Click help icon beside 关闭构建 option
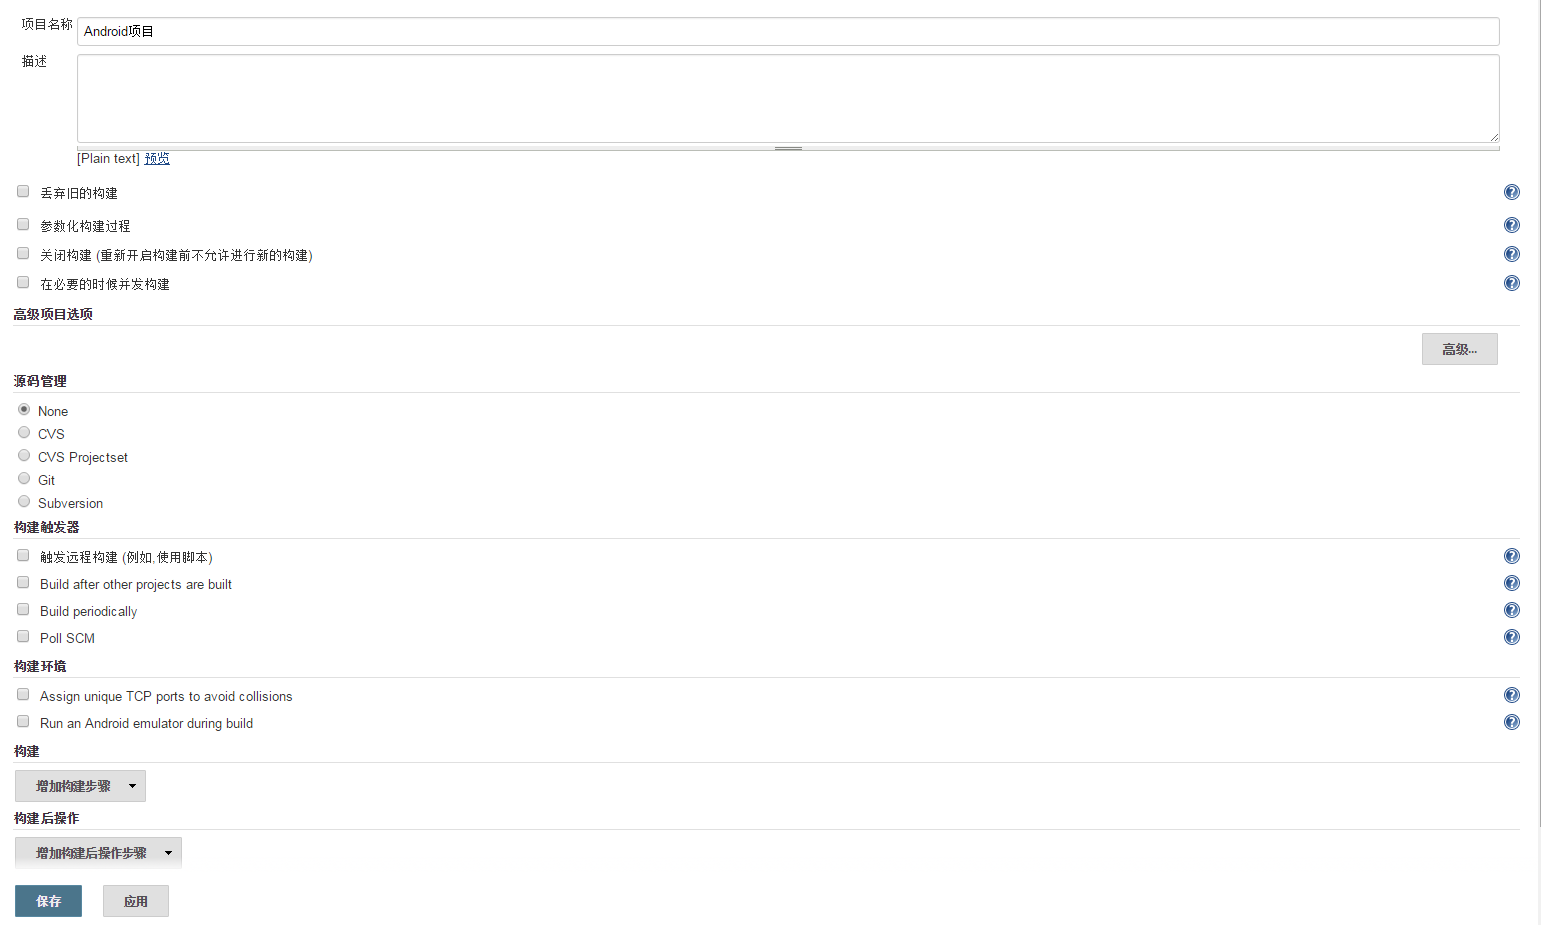Screen dimensions: 1541x925 (1512, 254)
